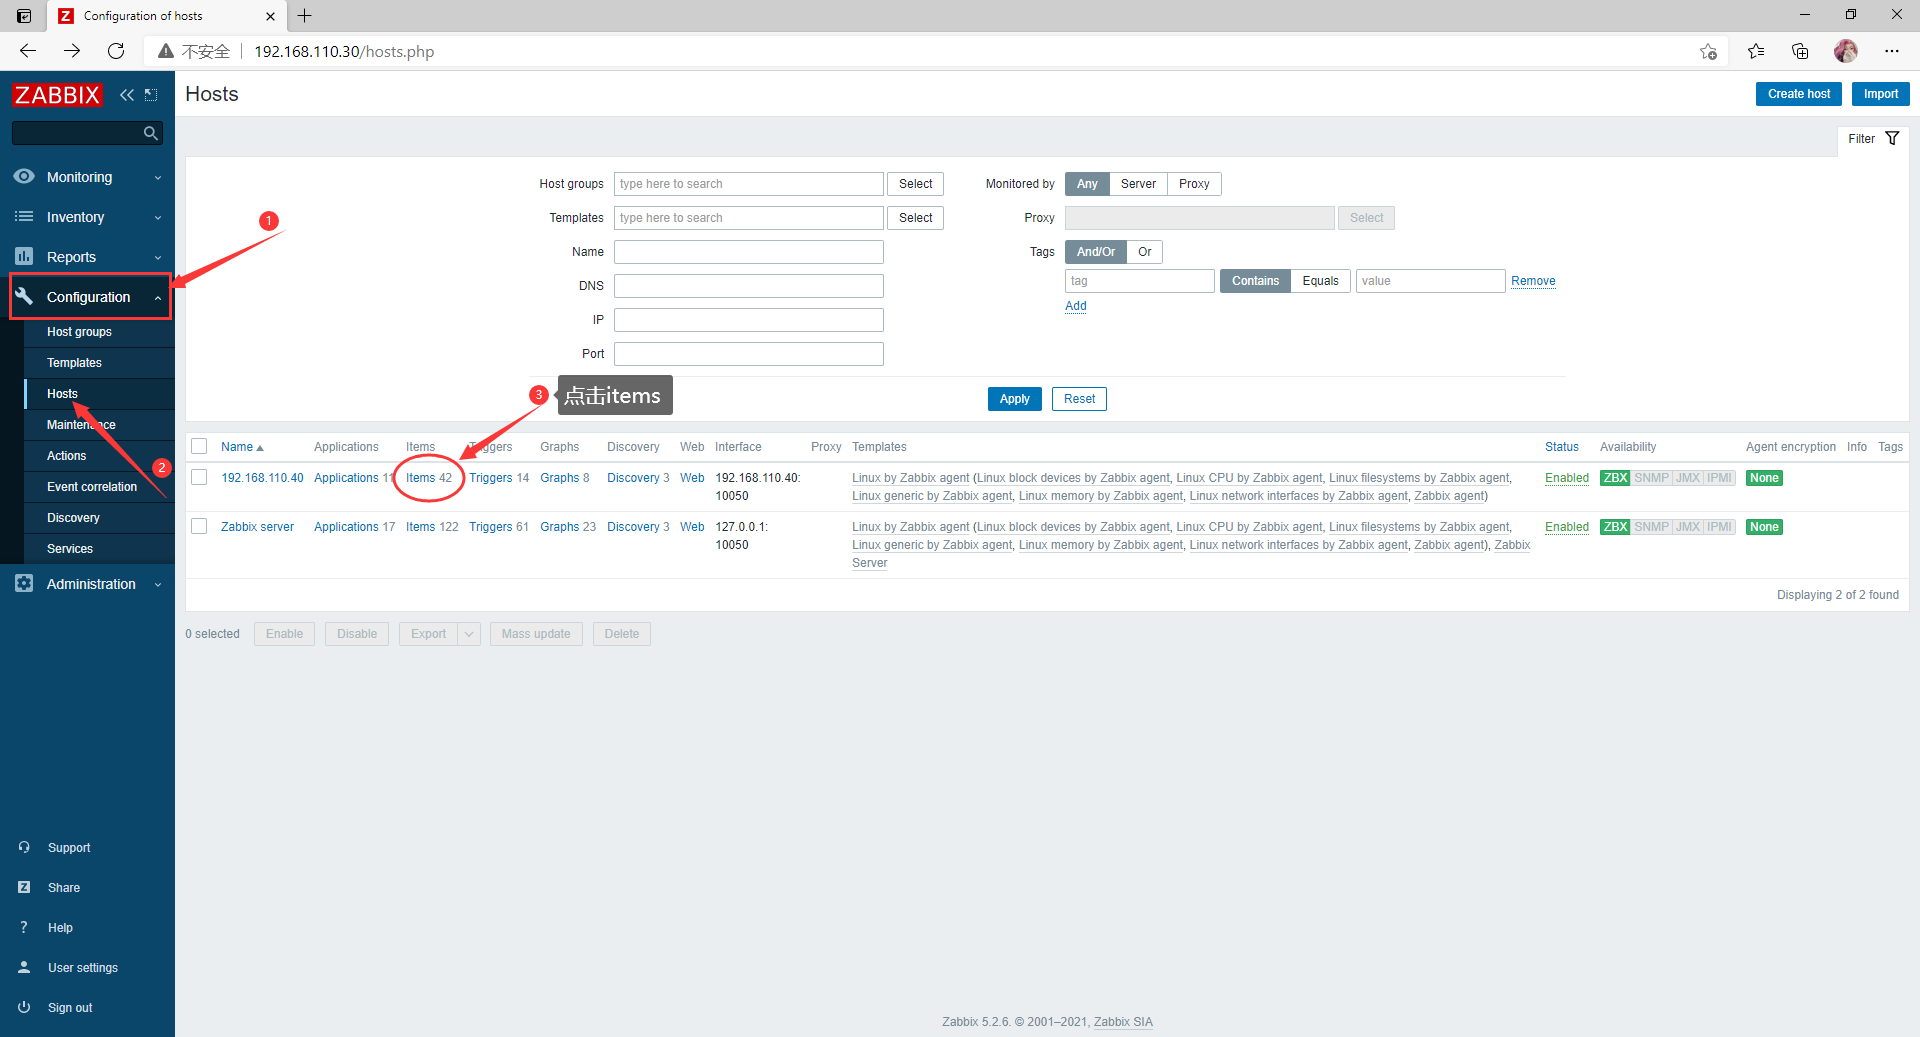Image resolution: width=1920 pixels, height=1037 pixels.
Task: Sort hosts by Name column
Action: click(242, 447)
